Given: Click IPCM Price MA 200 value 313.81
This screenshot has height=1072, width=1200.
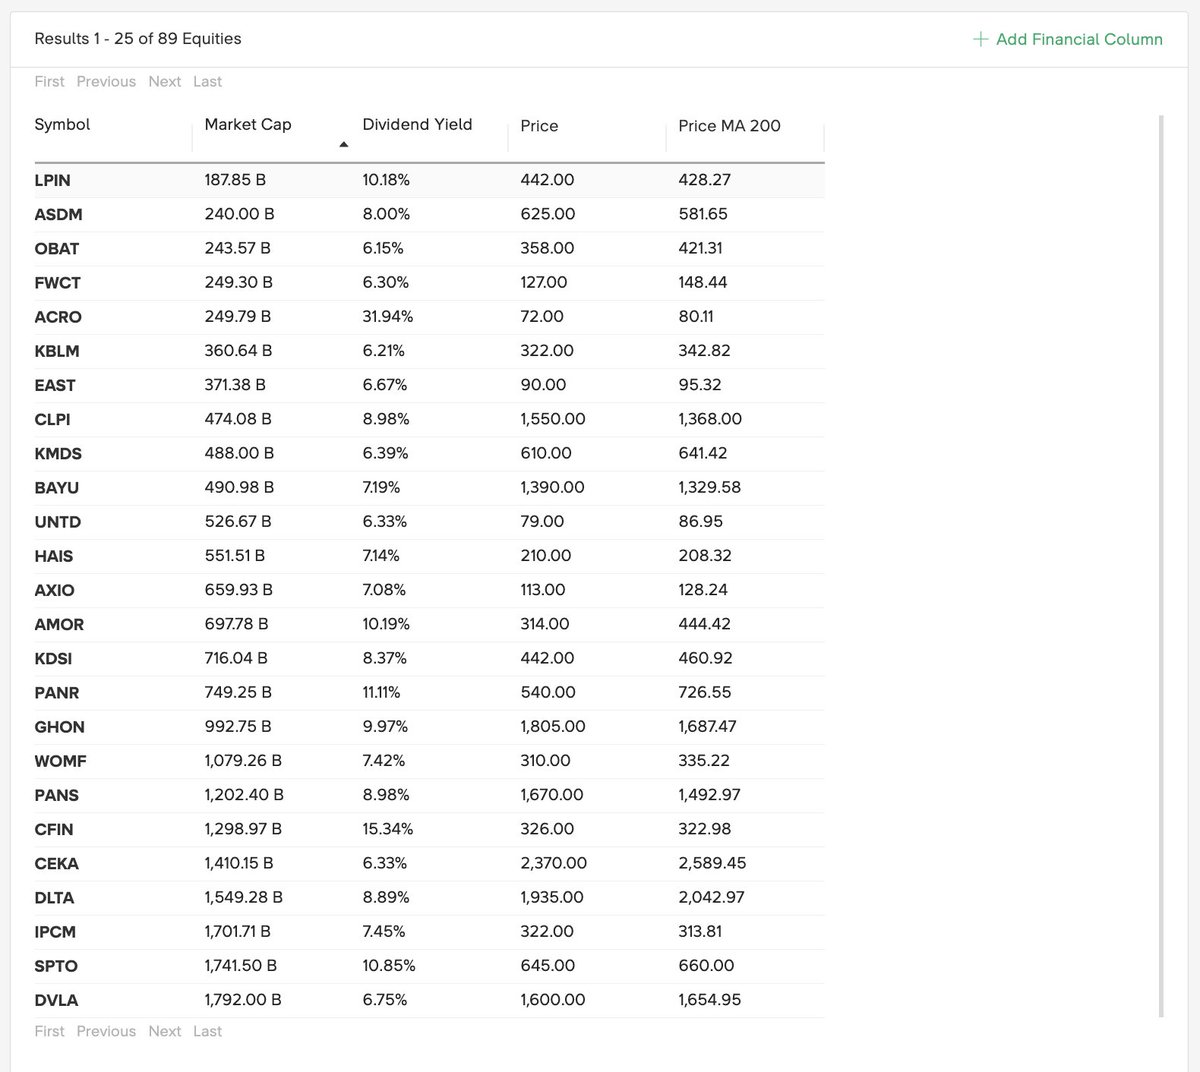Looking at the screenshot, I should coord(699,931).
